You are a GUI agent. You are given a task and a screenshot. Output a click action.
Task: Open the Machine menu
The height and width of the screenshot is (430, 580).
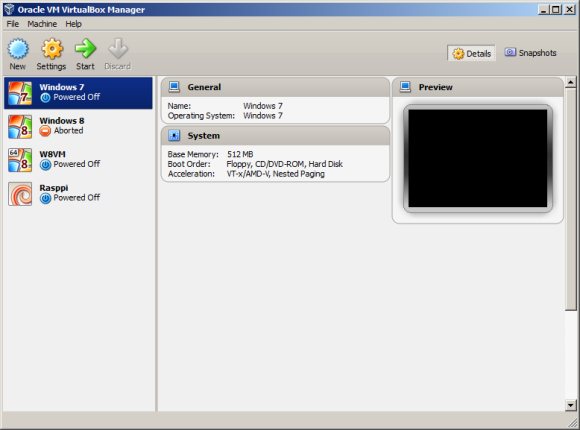(42, 24)
